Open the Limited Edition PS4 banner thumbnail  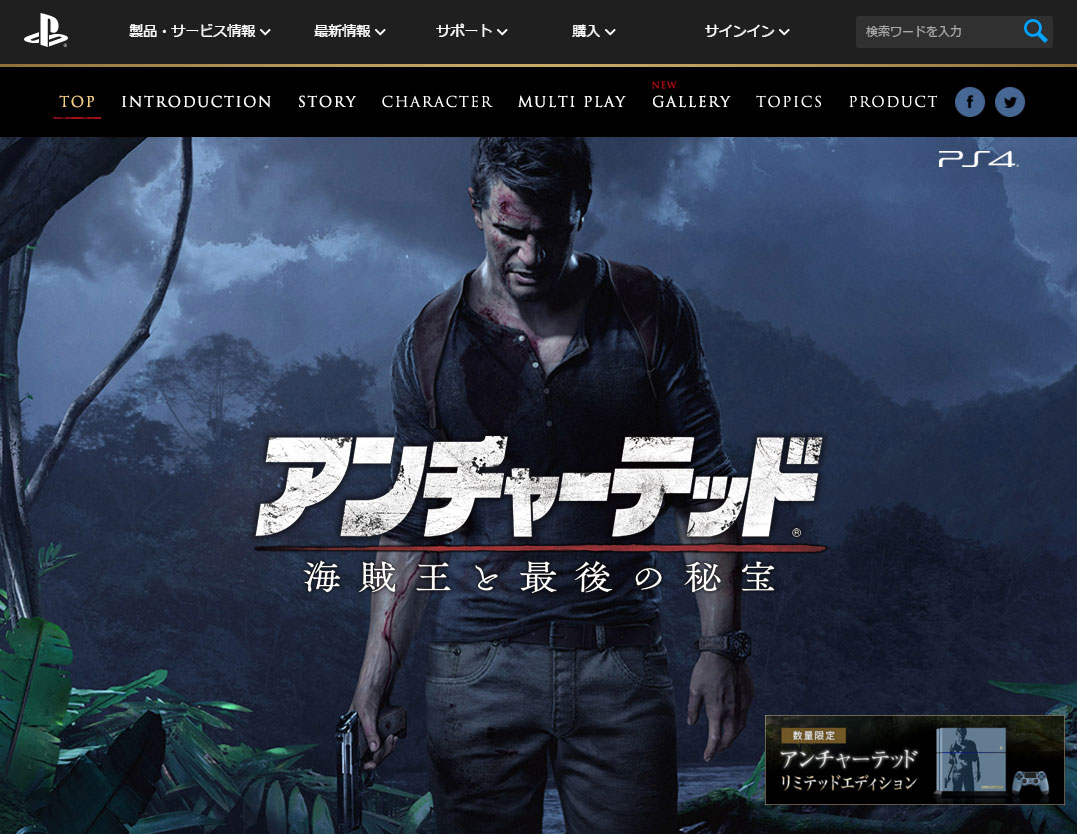tap(914, 760)
